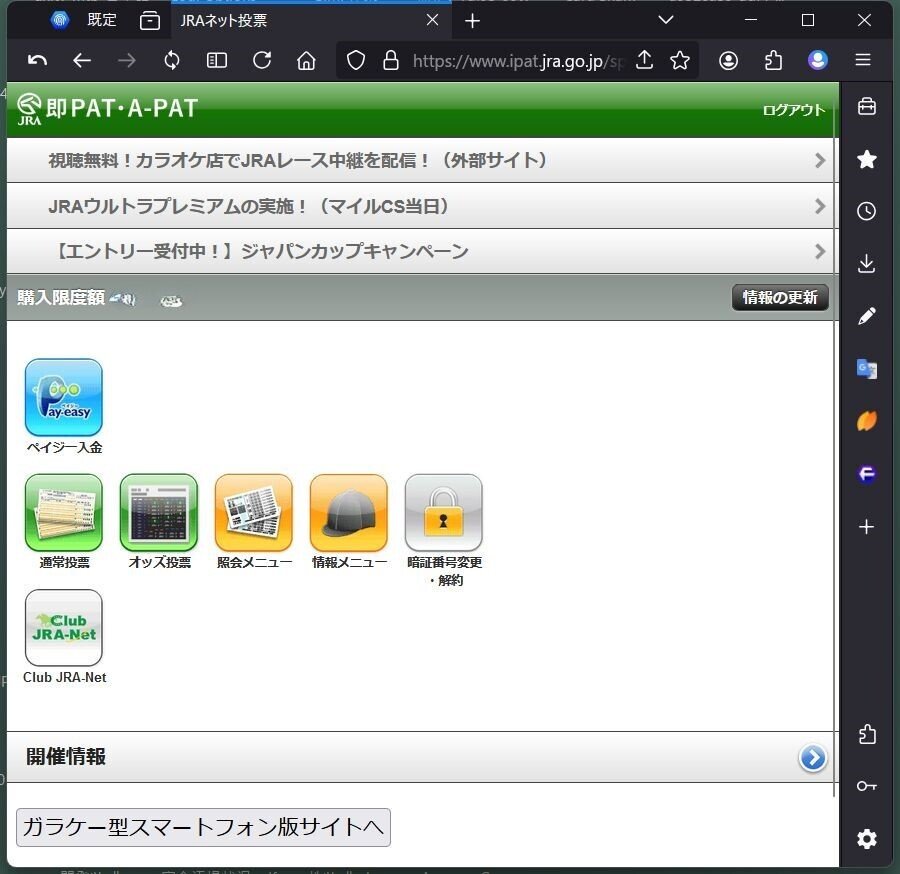Screen dimensions: 900x874
Task: Click the JRA logo in green header
Action: pos(29,109)
